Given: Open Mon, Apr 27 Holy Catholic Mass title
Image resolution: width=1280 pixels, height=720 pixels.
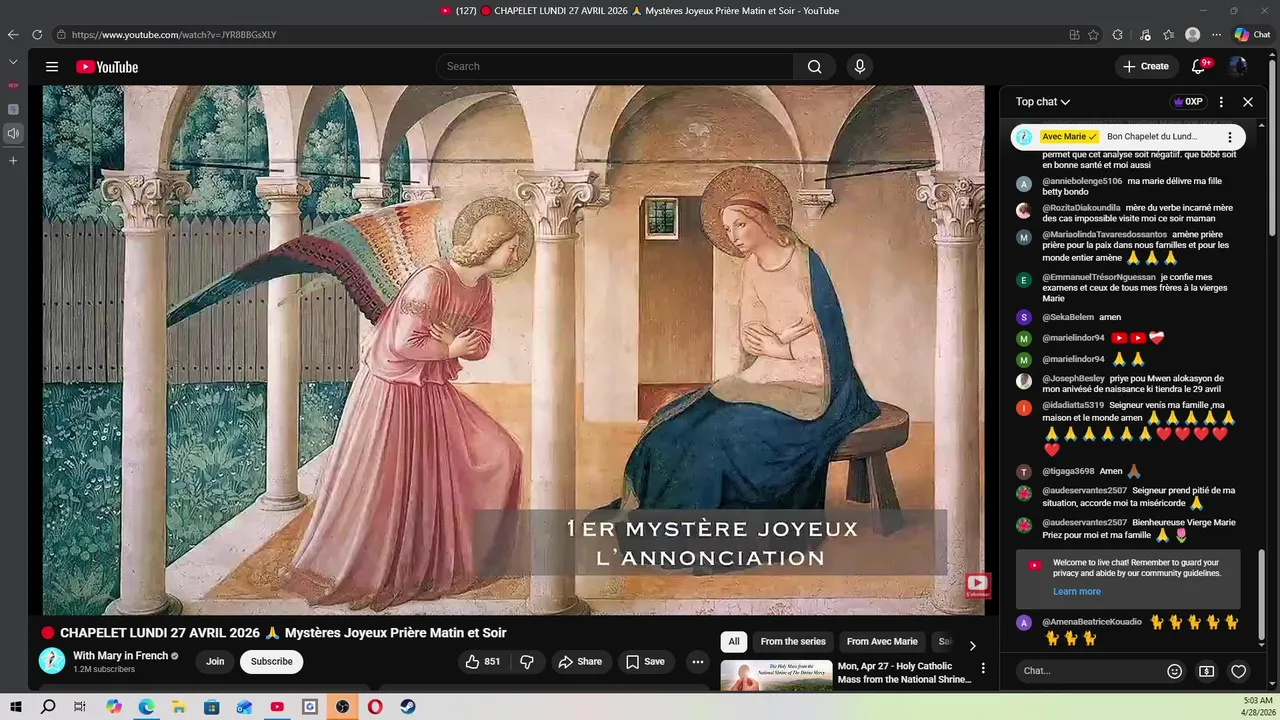Looking at the screenshot, I should 904,673.
